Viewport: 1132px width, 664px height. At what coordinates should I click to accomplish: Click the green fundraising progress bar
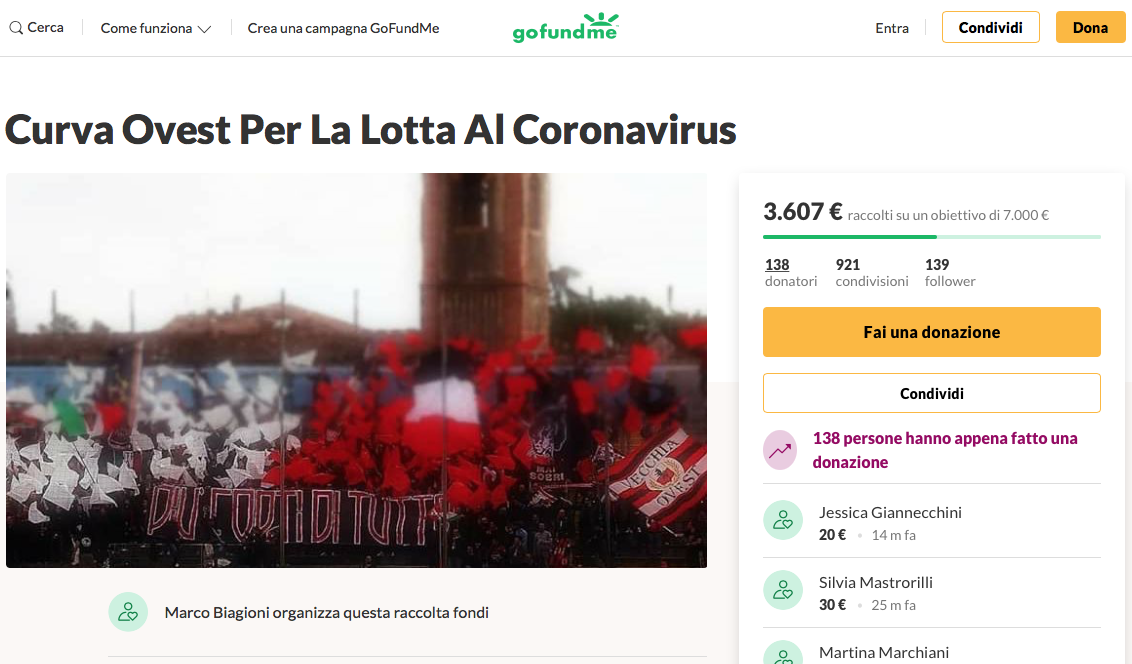931,237
